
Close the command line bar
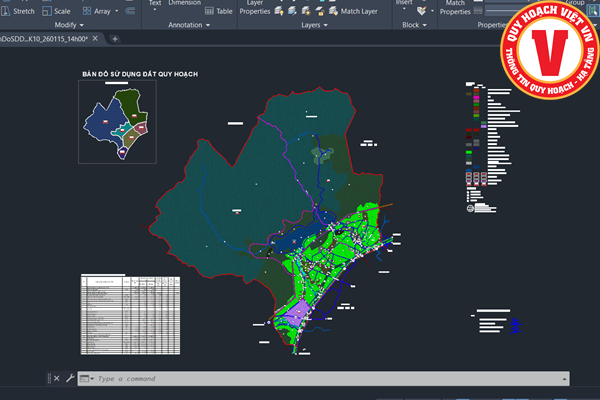(x=56, y=379)
